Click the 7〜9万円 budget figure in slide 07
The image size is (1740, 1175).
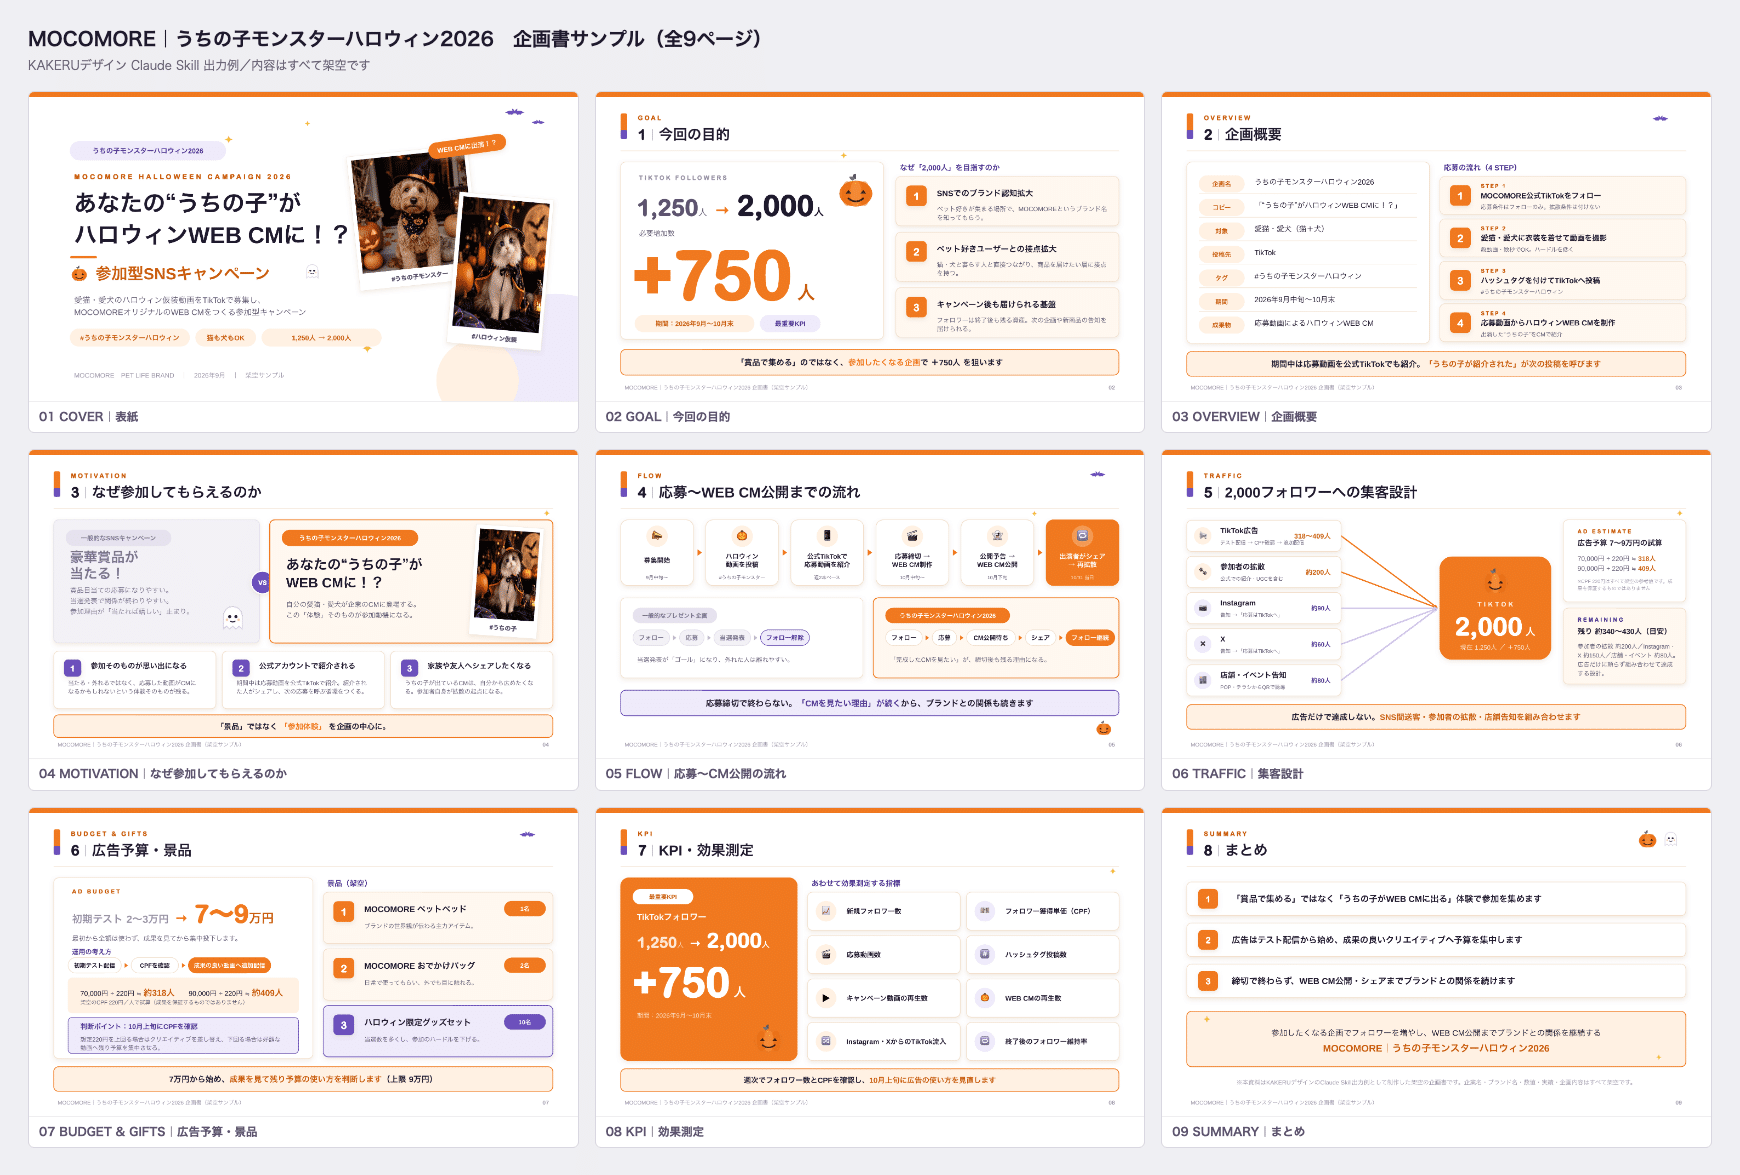[x=234, y=915]
